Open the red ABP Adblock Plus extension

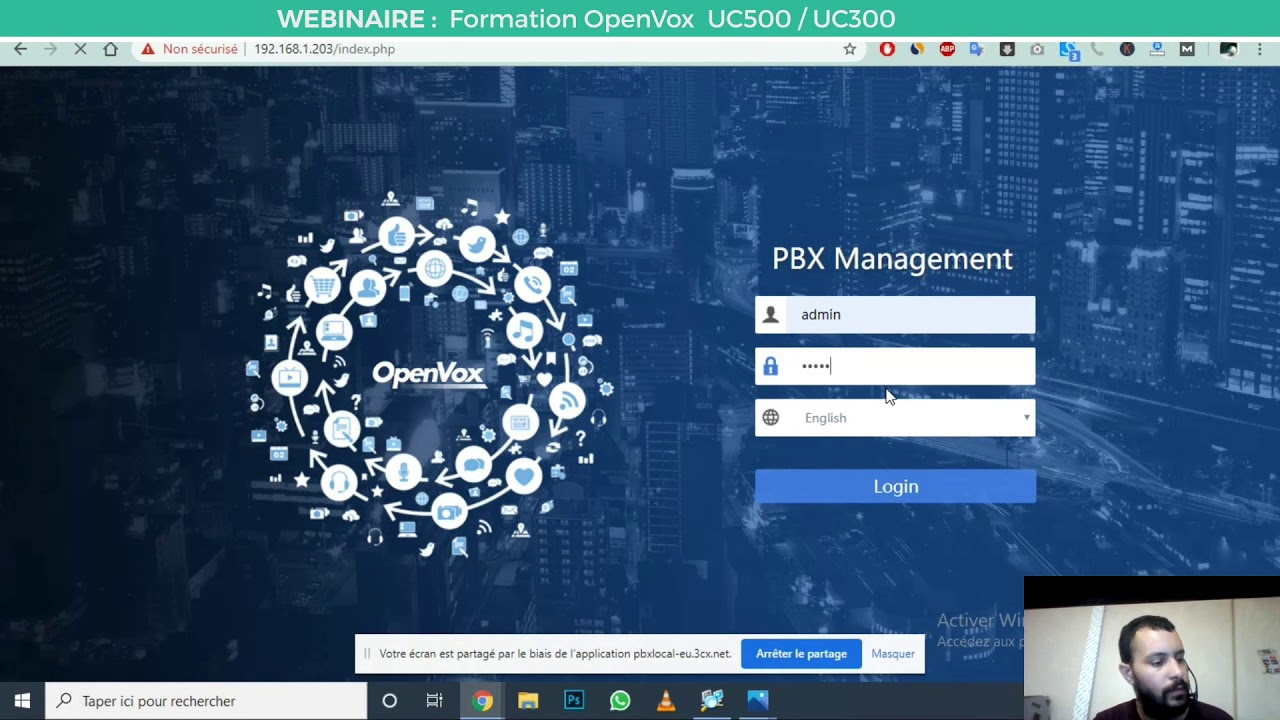pyautogui.click(x=947, y=49)
